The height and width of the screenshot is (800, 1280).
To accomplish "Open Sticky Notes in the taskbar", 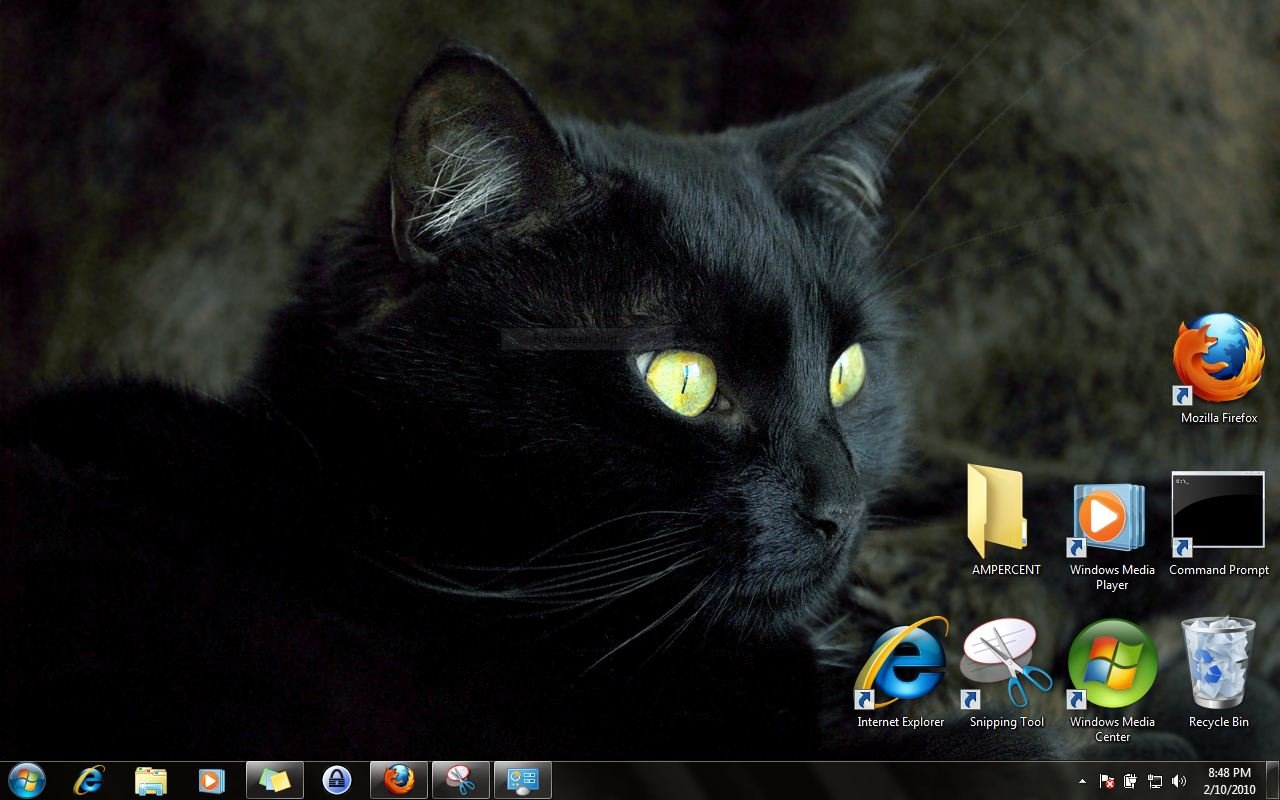I will coord(275,780).
